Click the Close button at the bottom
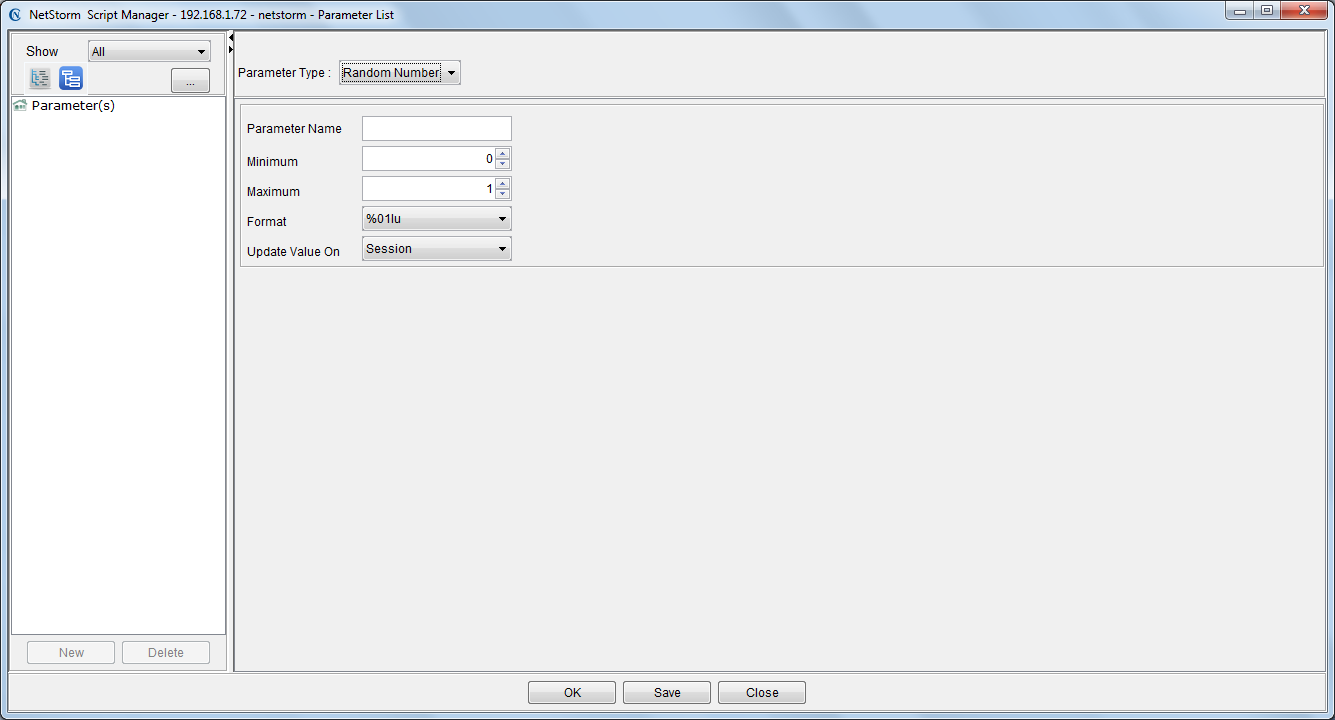 (x=762, y=693)
